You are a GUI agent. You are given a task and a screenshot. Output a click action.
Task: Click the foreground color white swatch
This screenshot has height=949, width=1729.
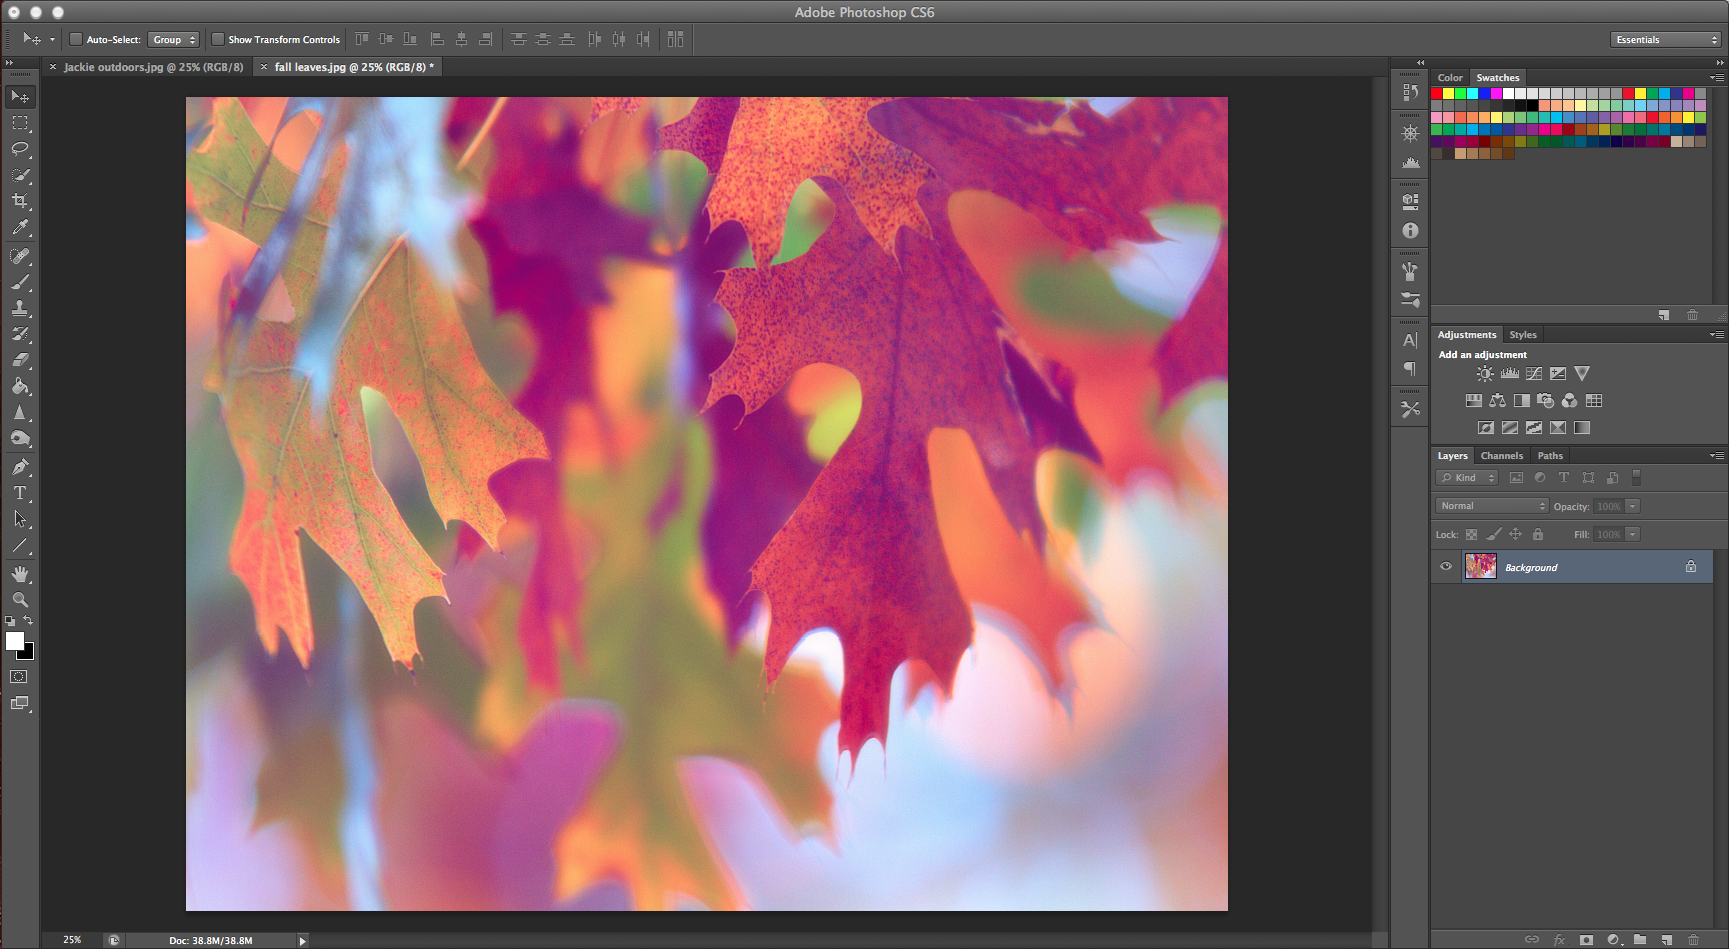pyautogui.click(x=14, y=641)
